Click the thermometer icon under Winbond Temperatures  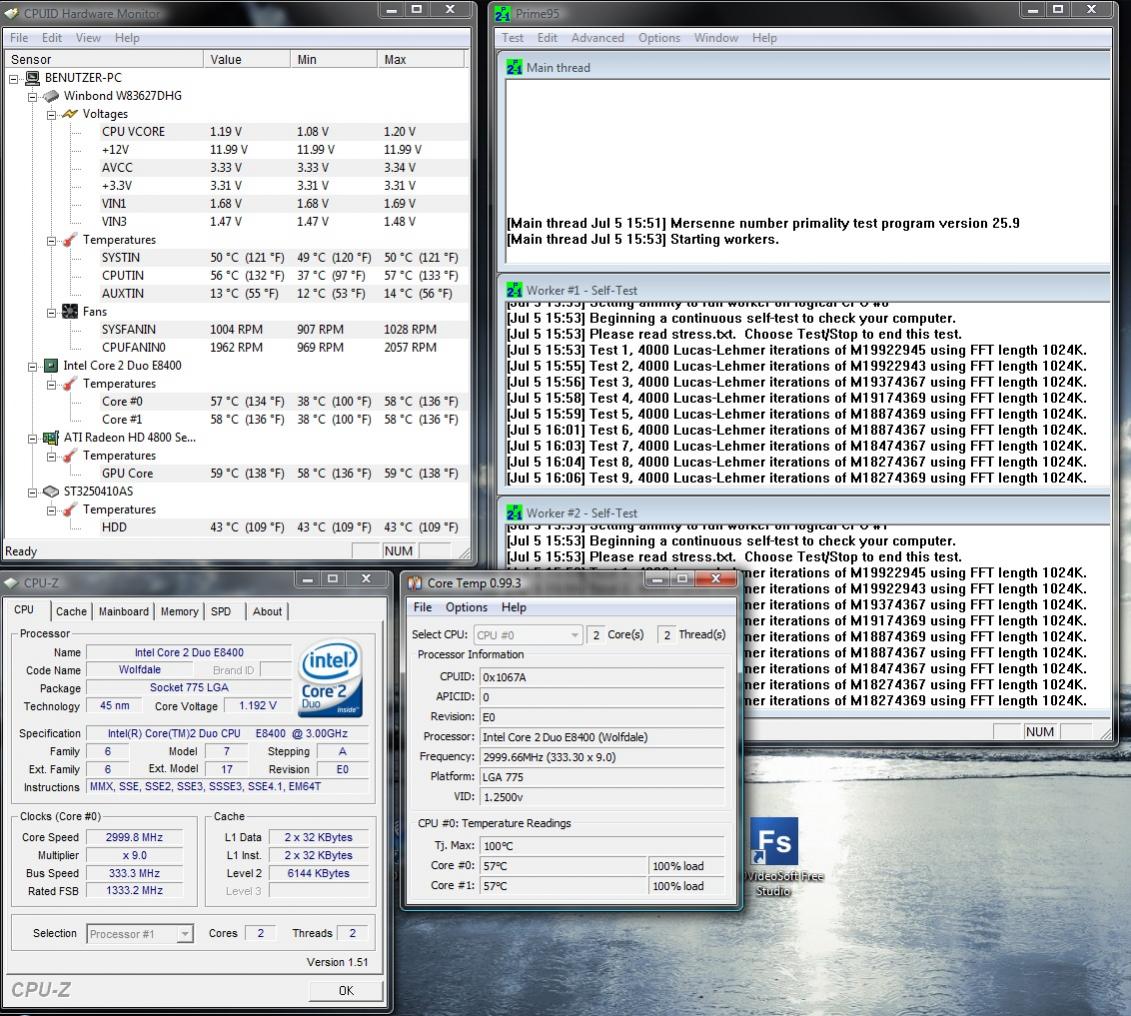tap(70, 240)
